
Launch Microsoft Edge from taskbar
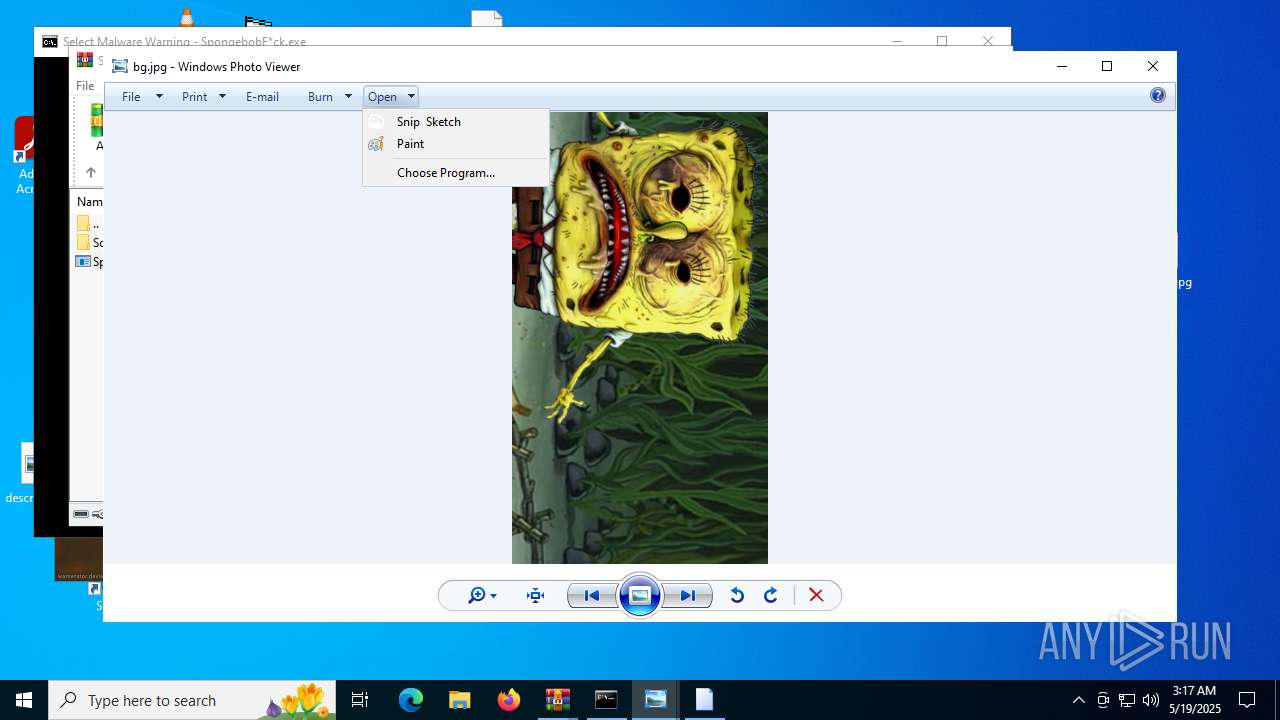[x=411, y=700]
